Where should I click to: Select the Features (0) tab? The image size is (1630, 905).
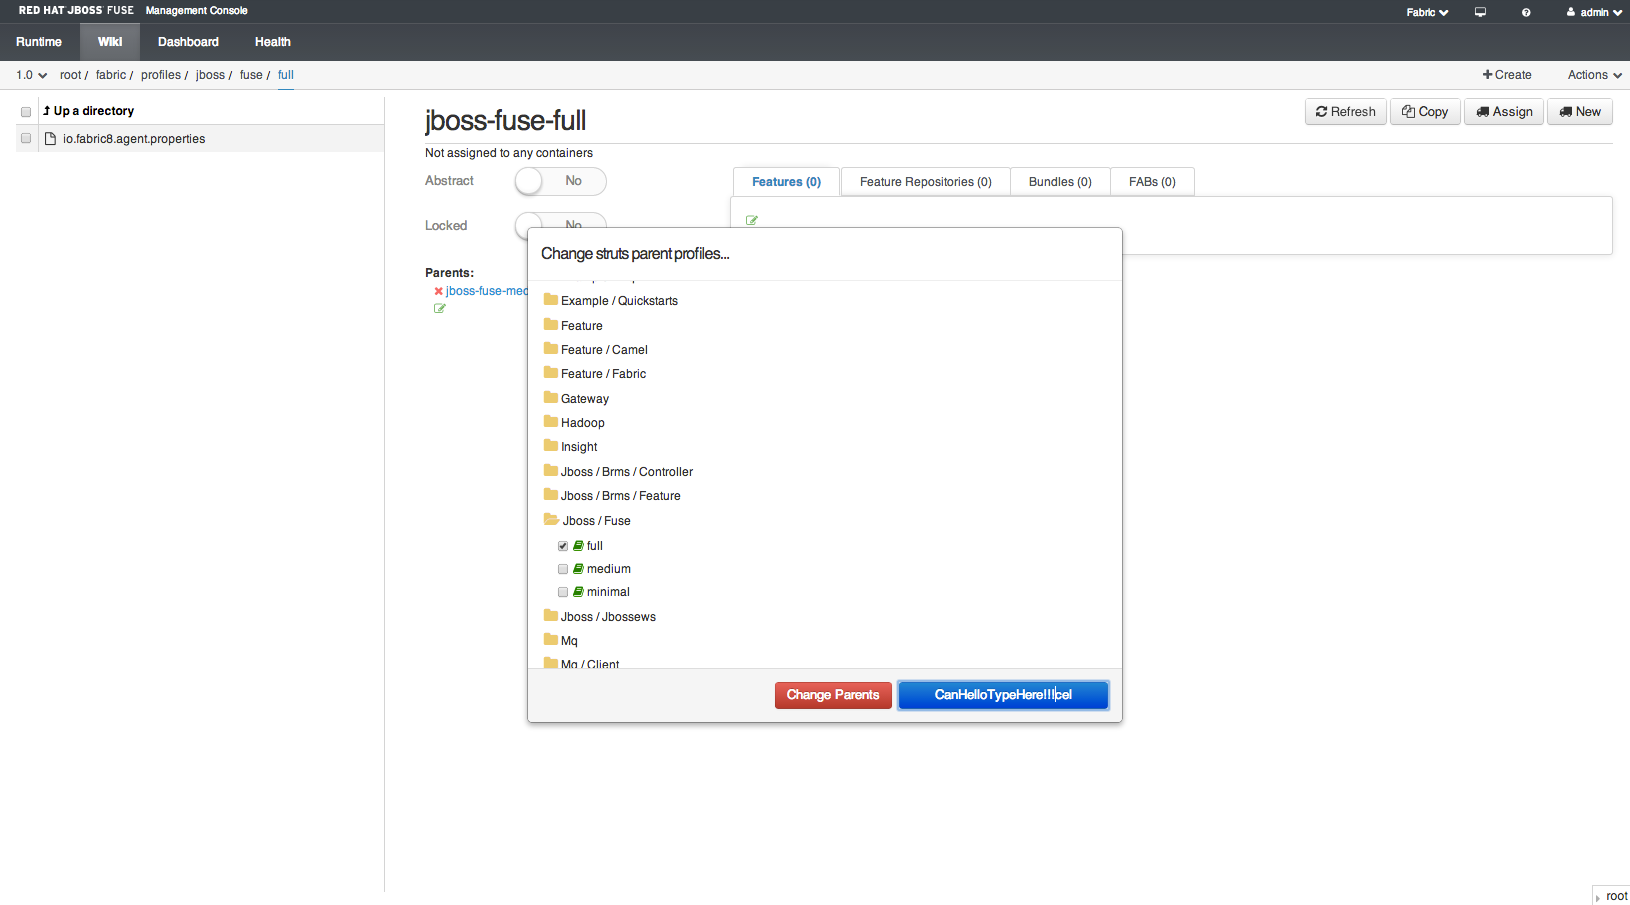coord(786,182)
